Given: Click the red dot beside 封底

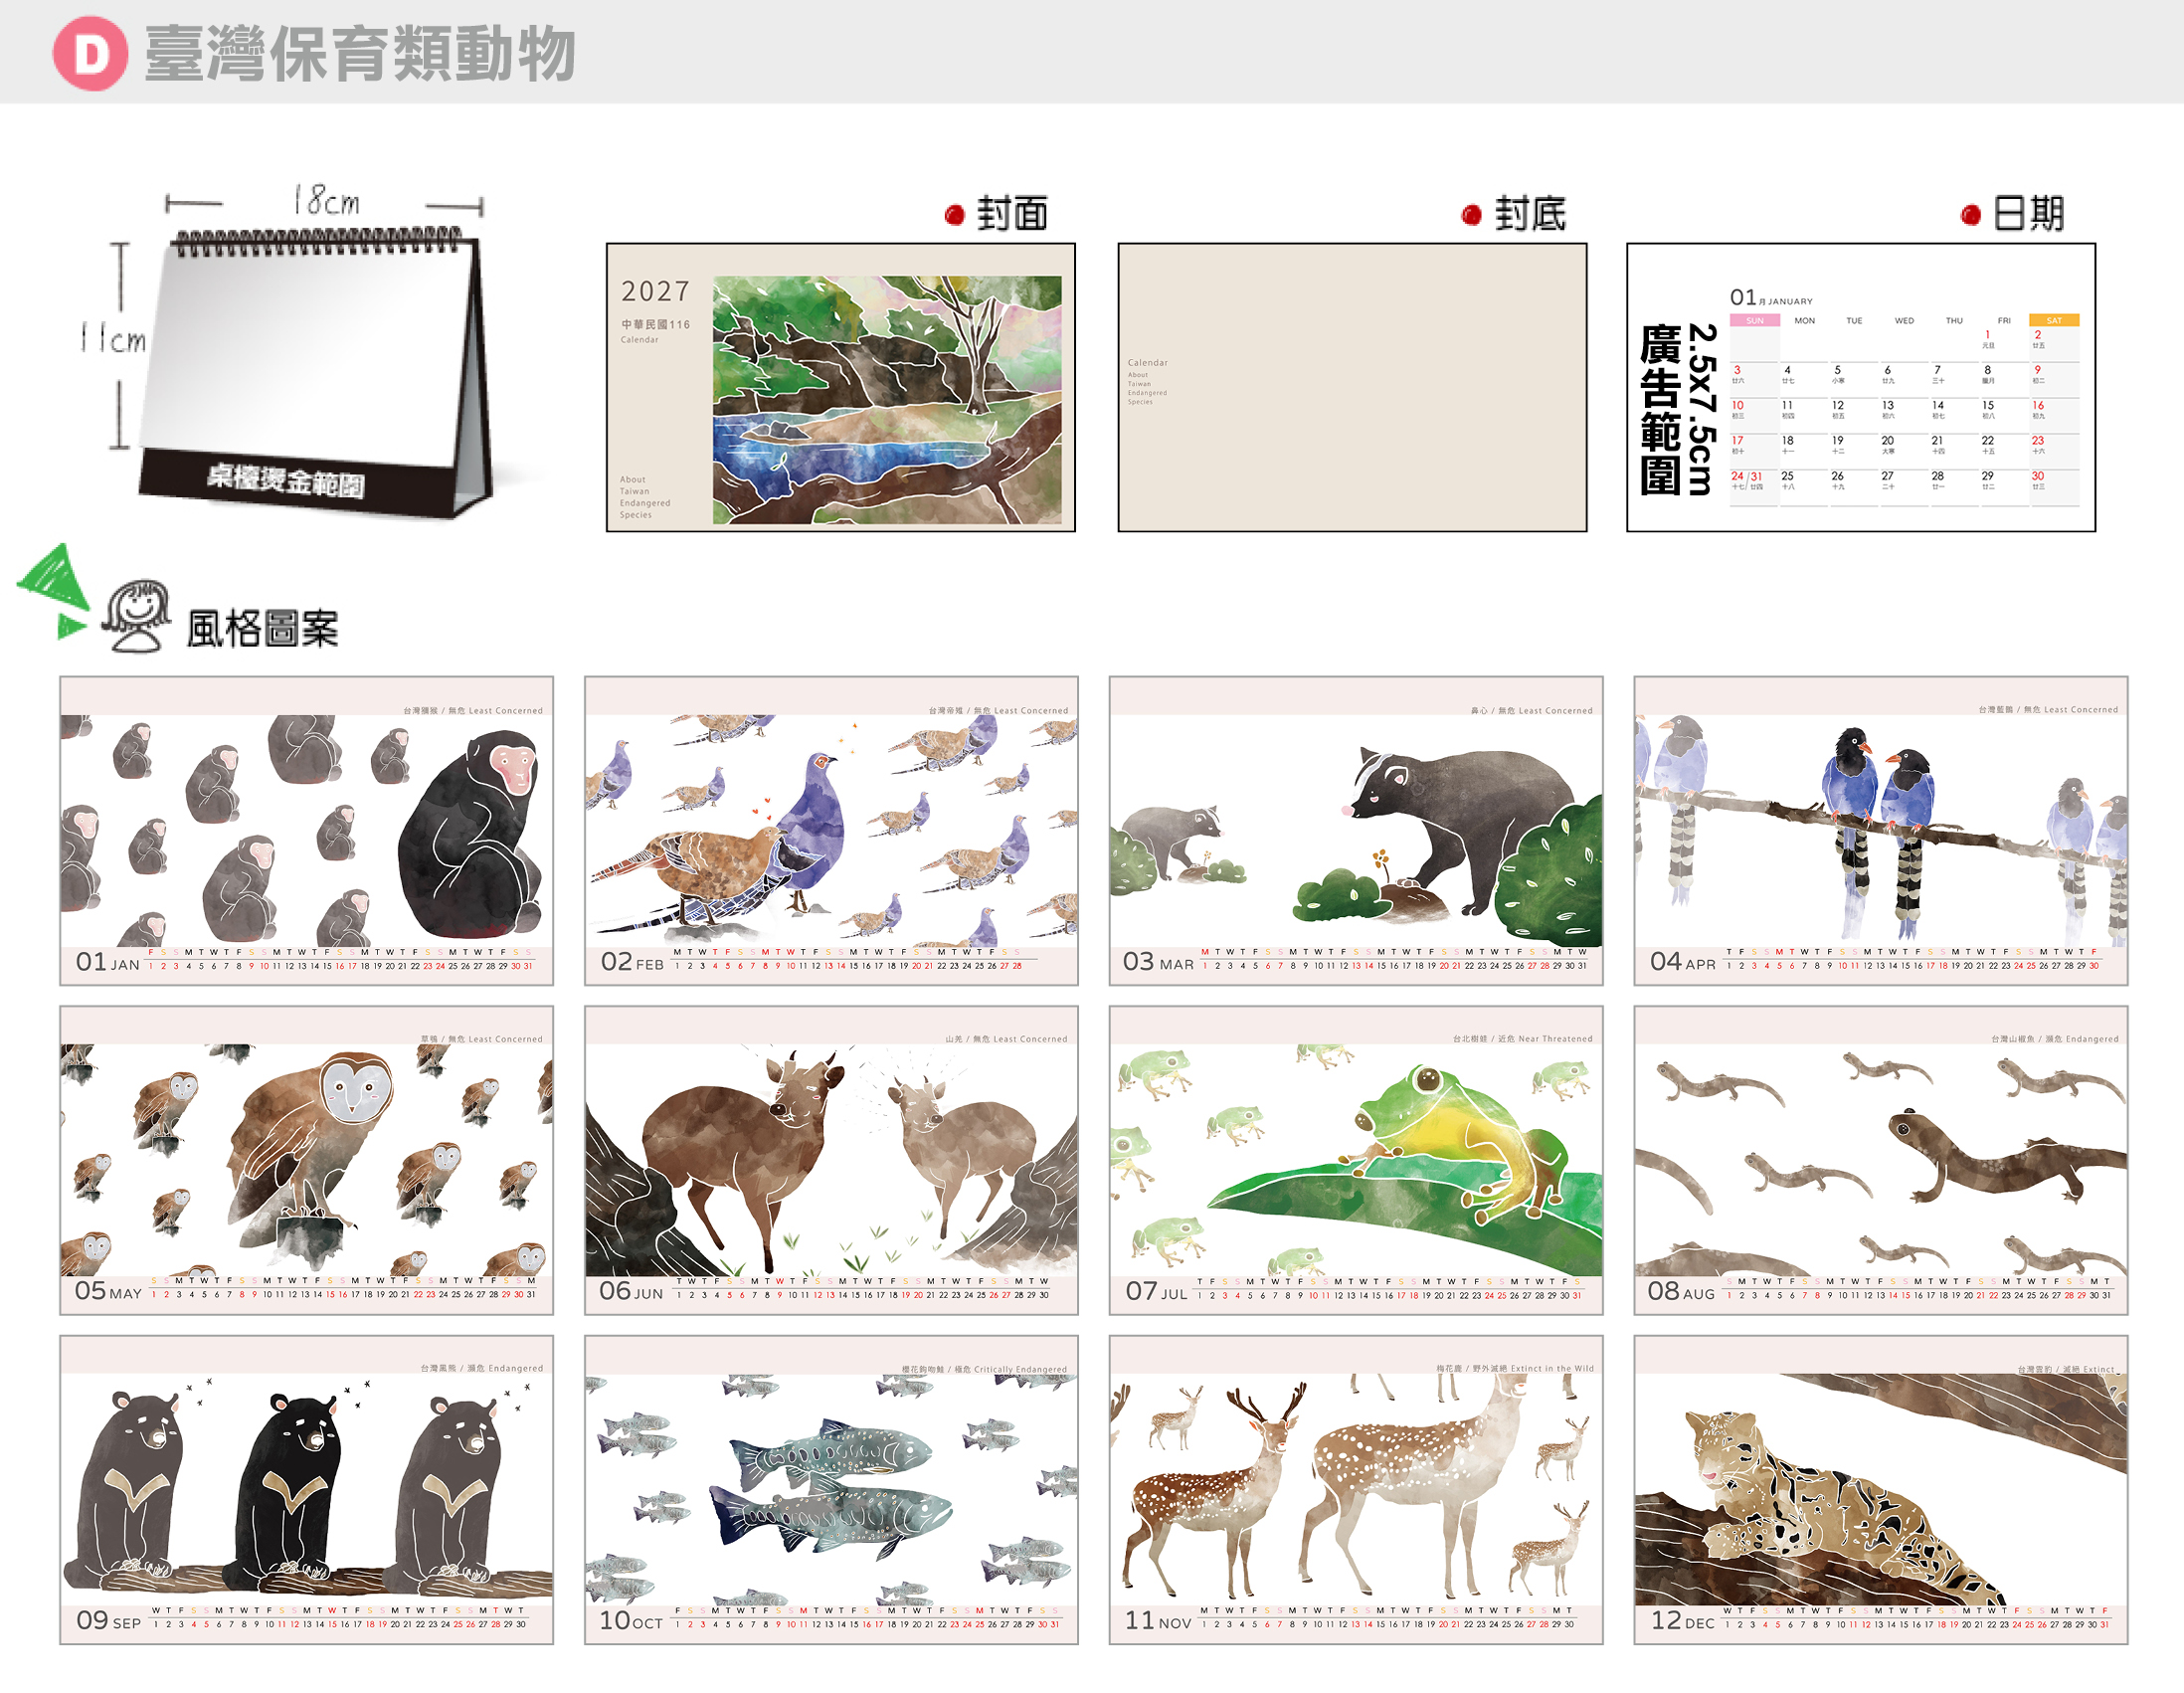Looking at the screenshot, I should [1471, 214].
